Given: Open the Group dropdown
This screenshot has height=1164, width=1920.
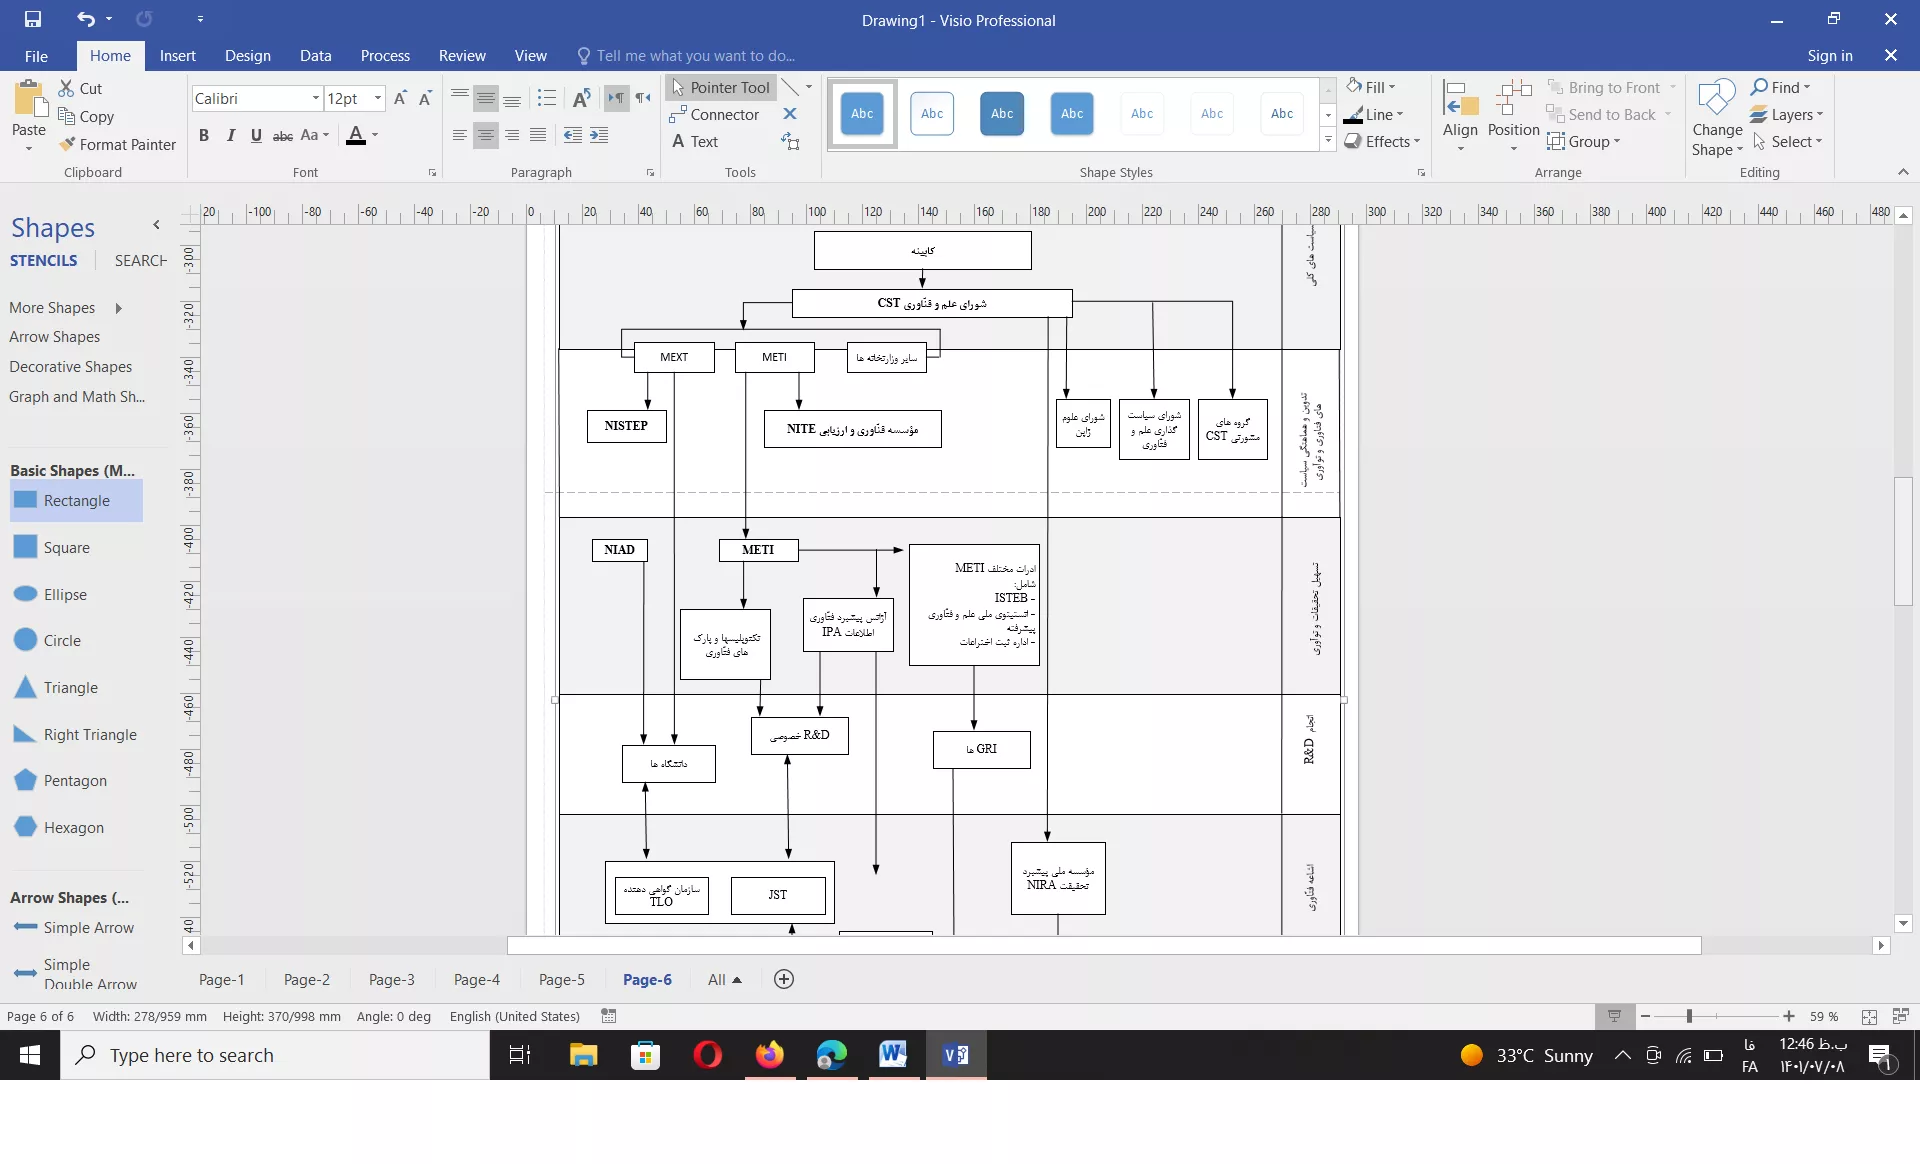Looking at the screenshot, I should pyautogui.click(x=1584, y=141).
